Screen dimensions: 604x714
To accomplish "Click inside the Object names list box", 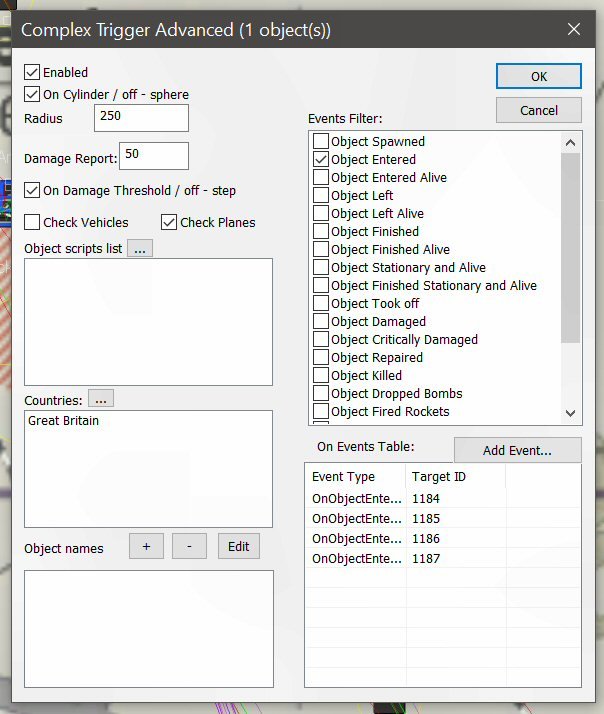I will (x=149, y=629).
